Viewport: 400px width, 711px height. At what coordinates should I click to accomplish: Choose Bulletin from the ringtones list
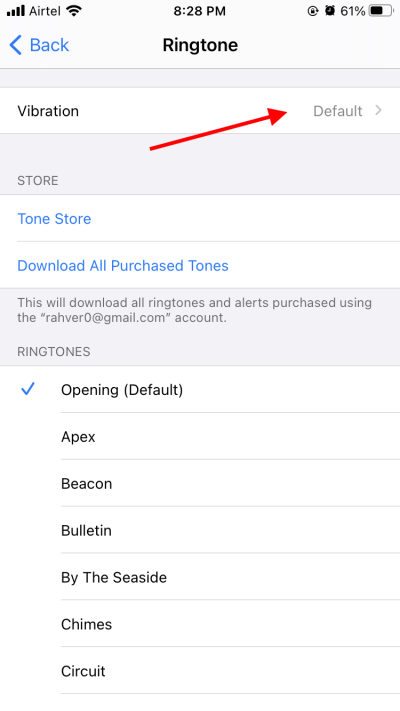click(200, 530)
